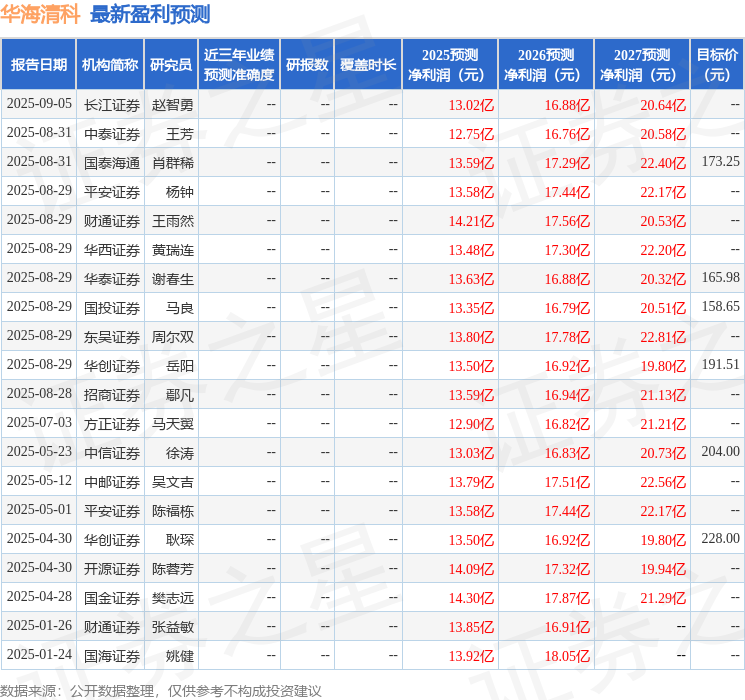Click the 华海清科 title text

(40, 14)
